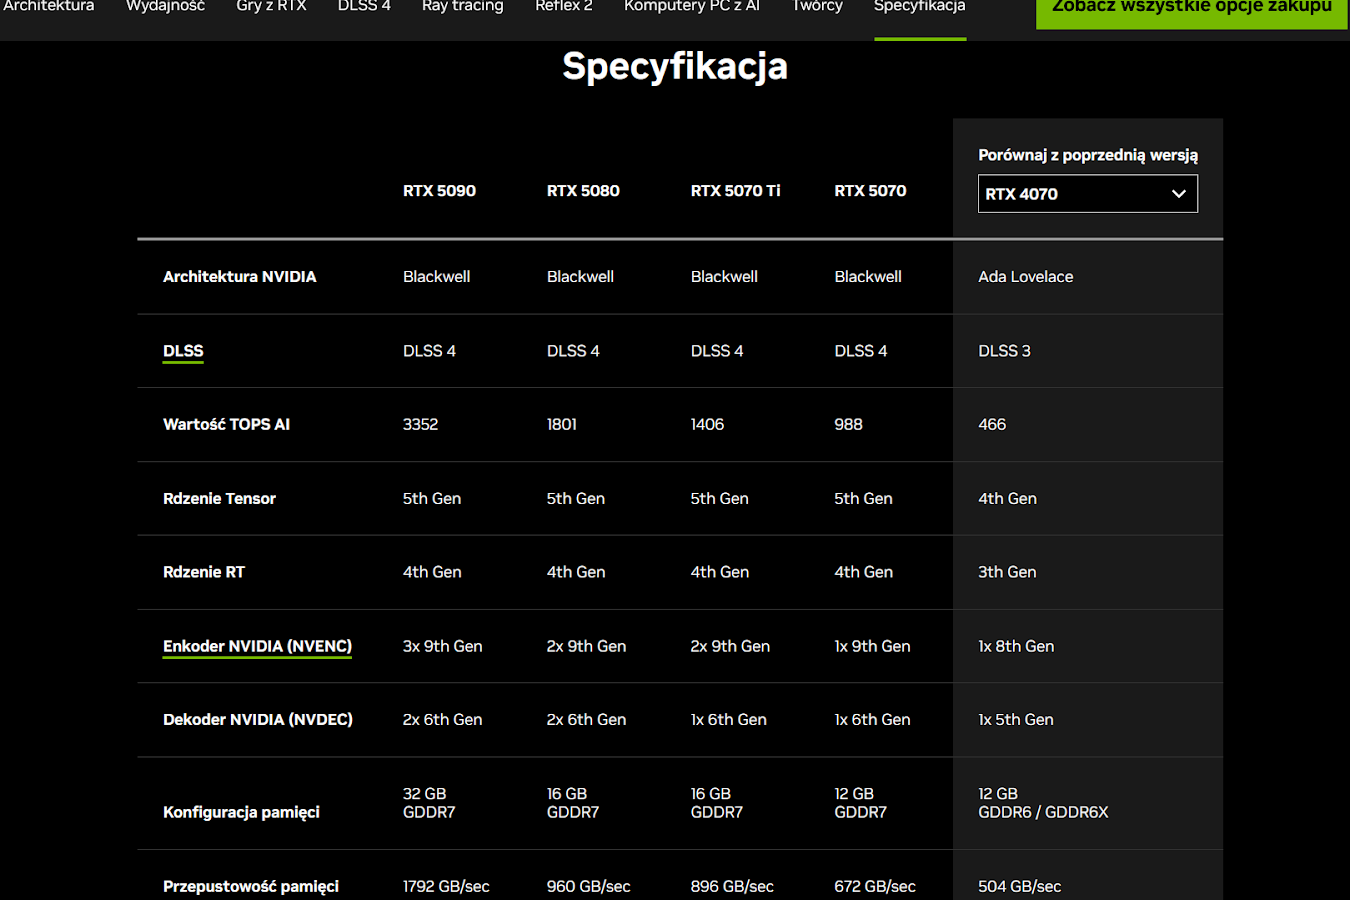Jump to the Ray tracing tab

tap(463, 6)
